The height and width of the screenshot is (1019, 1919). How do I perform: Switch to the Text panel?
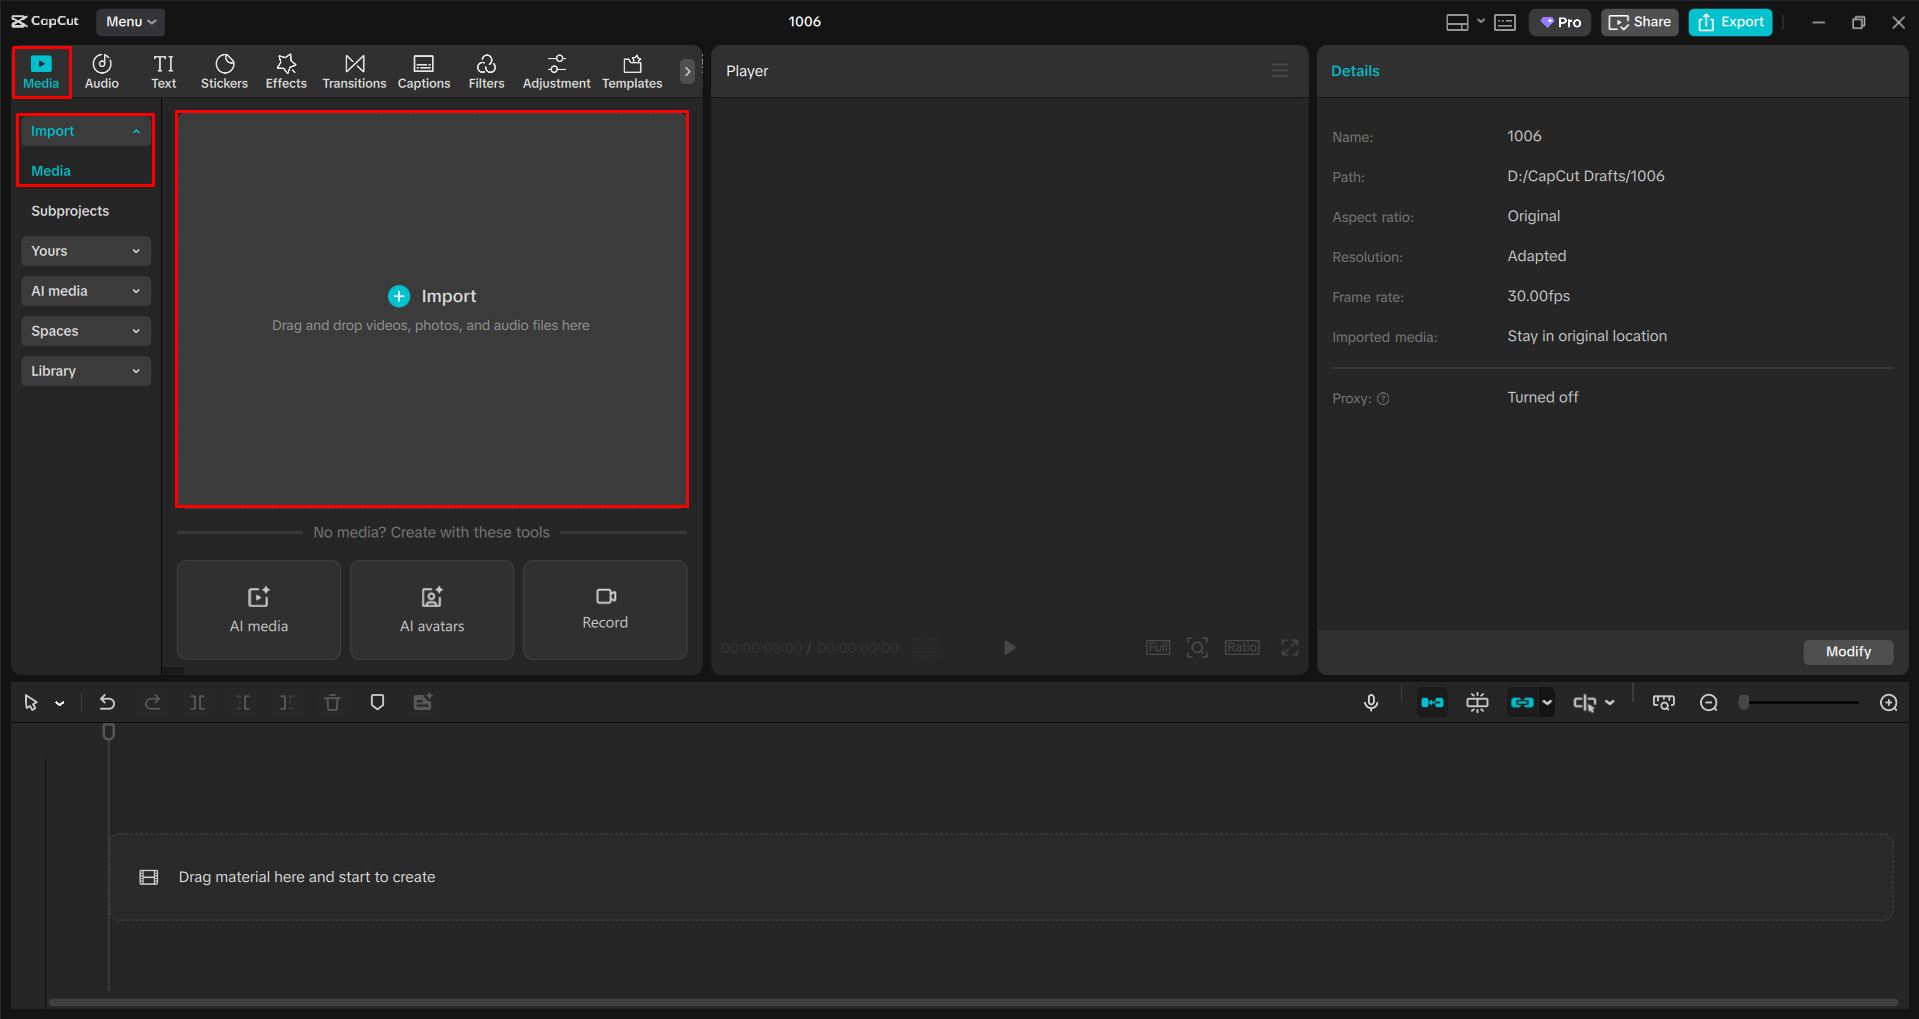pyautogui.click(x=163, y=71)
